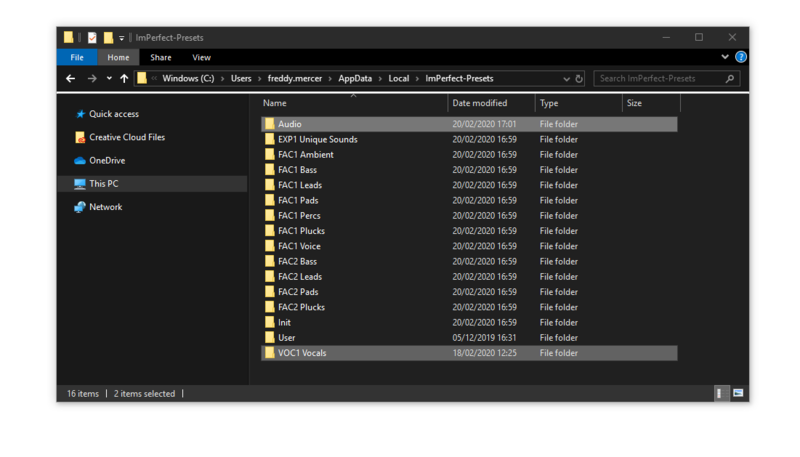Open the View ribbon tab

coord(201,58)
